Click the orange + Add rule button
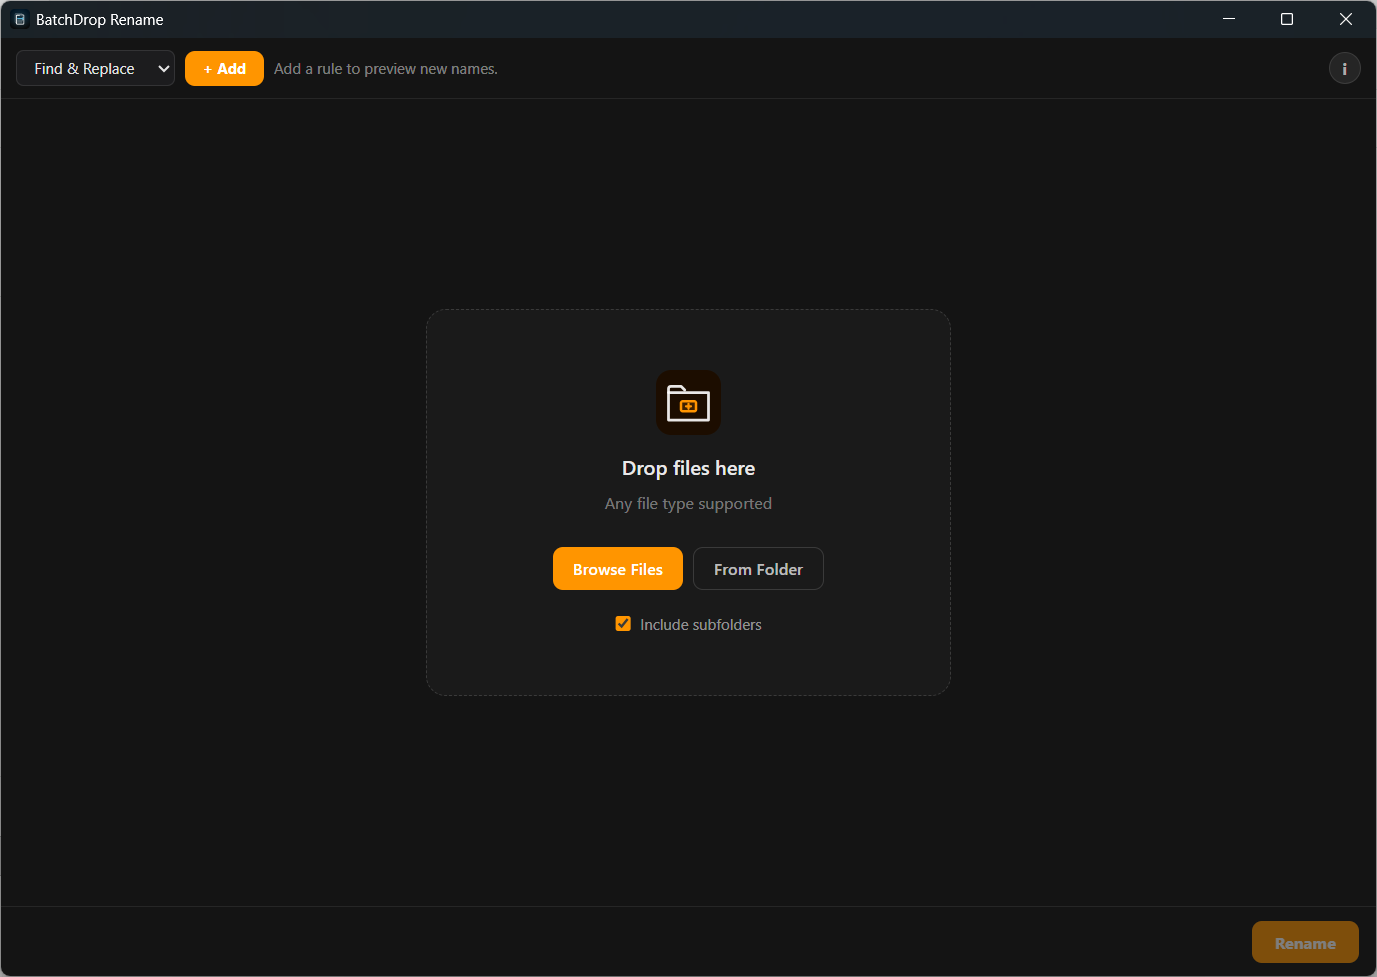This screenshot has height=977, width=1377. pyautogui.click(x=224, y=68)
